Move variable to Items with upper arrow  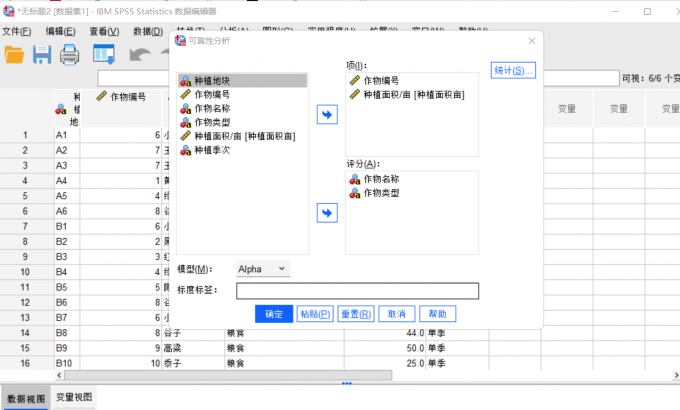click(x=327, y=115)
